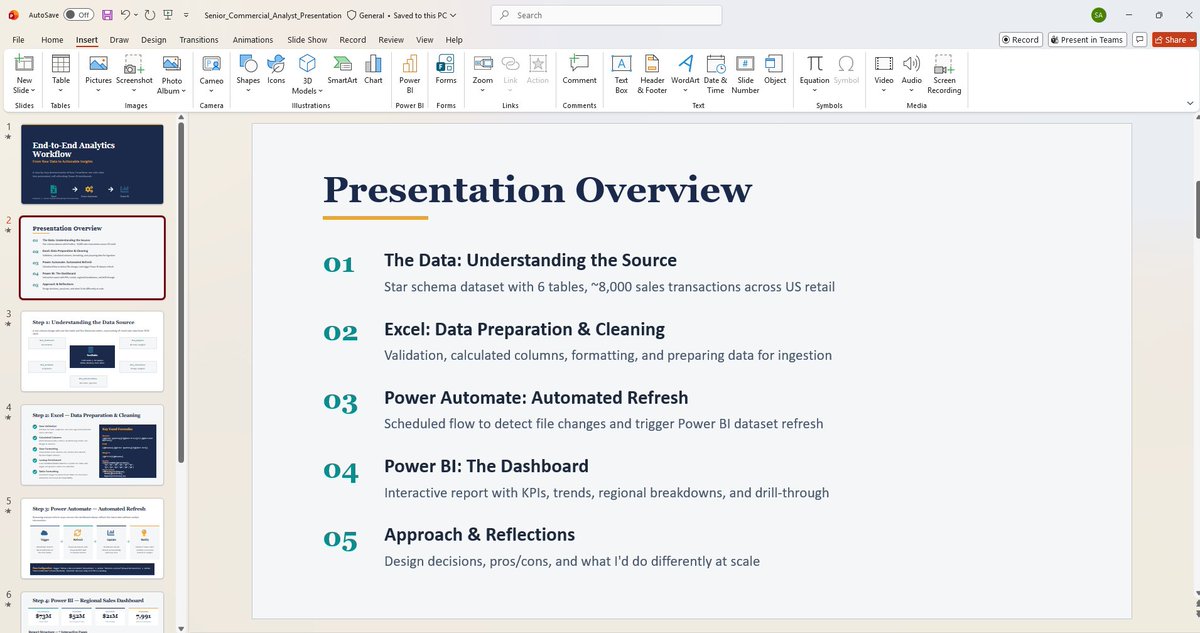
Task: Expand the Equation dropdown arrow
Action: [x=815, y=90]
